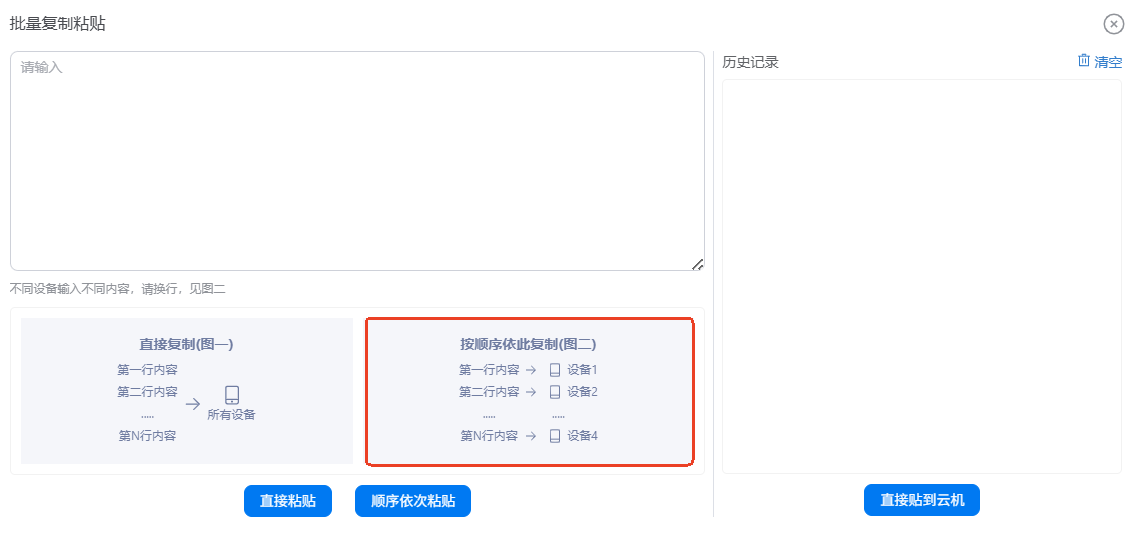Click the 历史记录 panel title
This screenshot has height=537, width=1134.
tap(751, 63)
